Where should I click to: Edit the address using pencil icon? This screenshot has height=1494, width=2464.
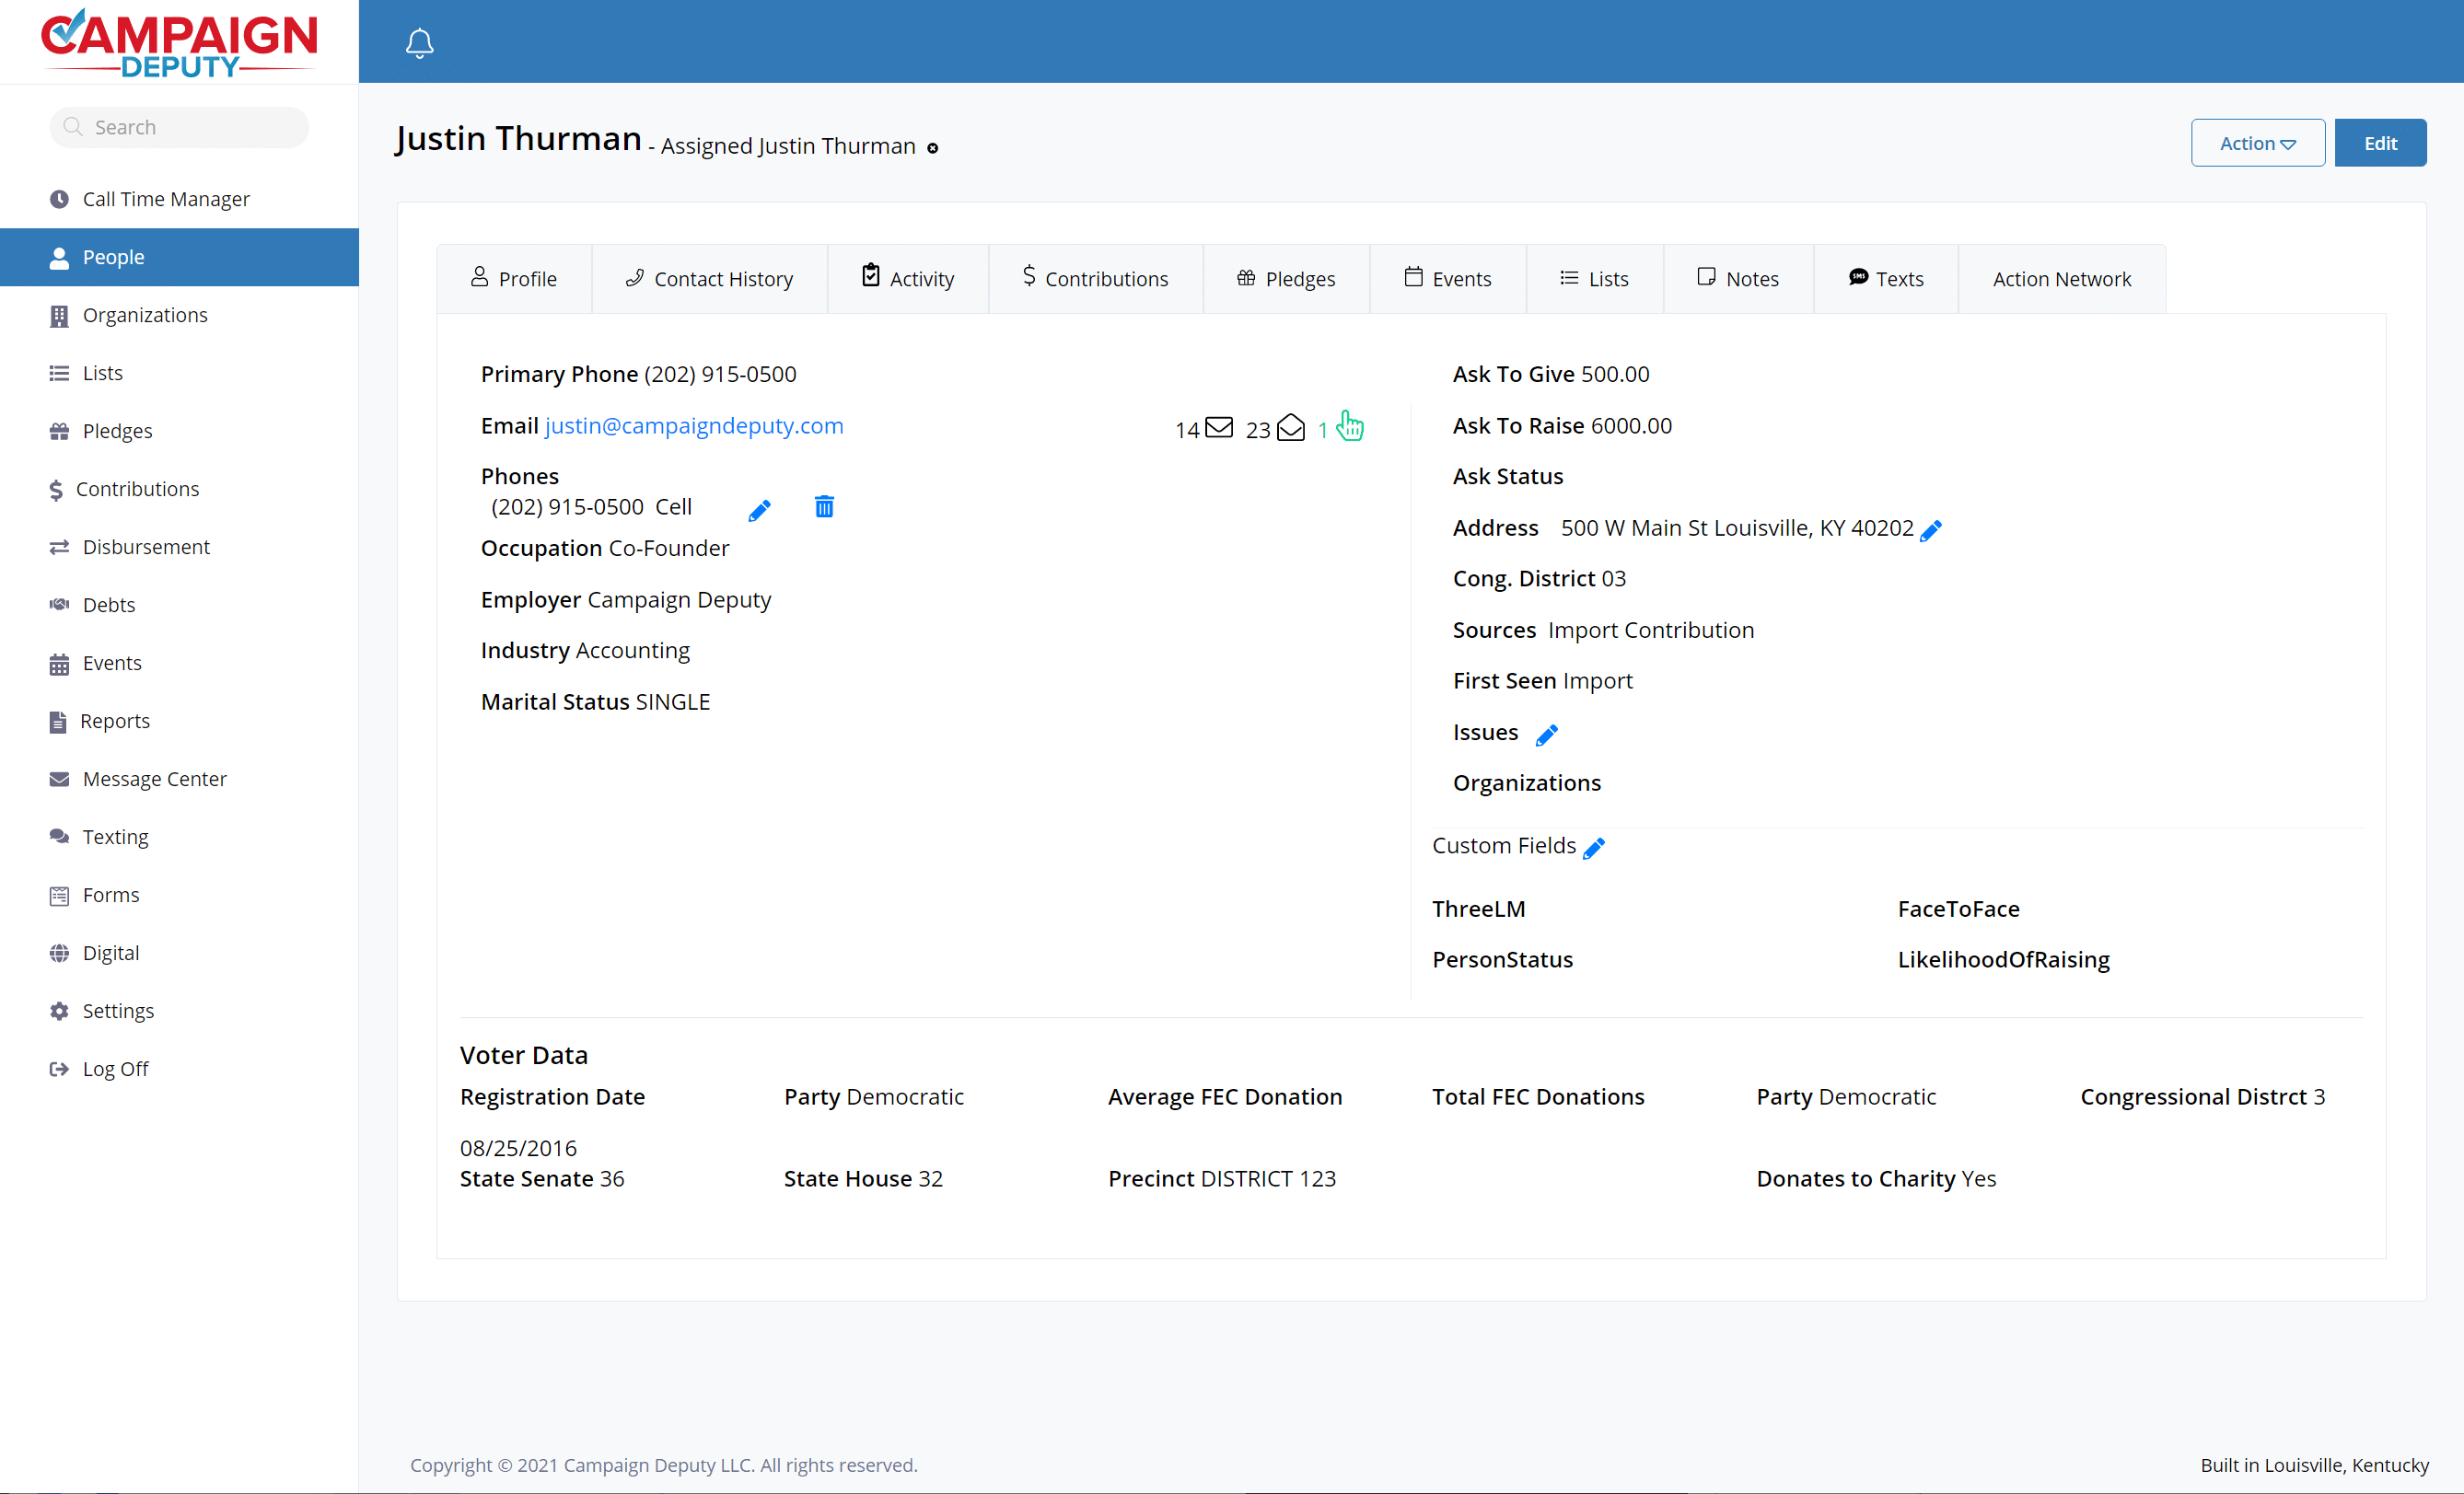coord(1931,530)
